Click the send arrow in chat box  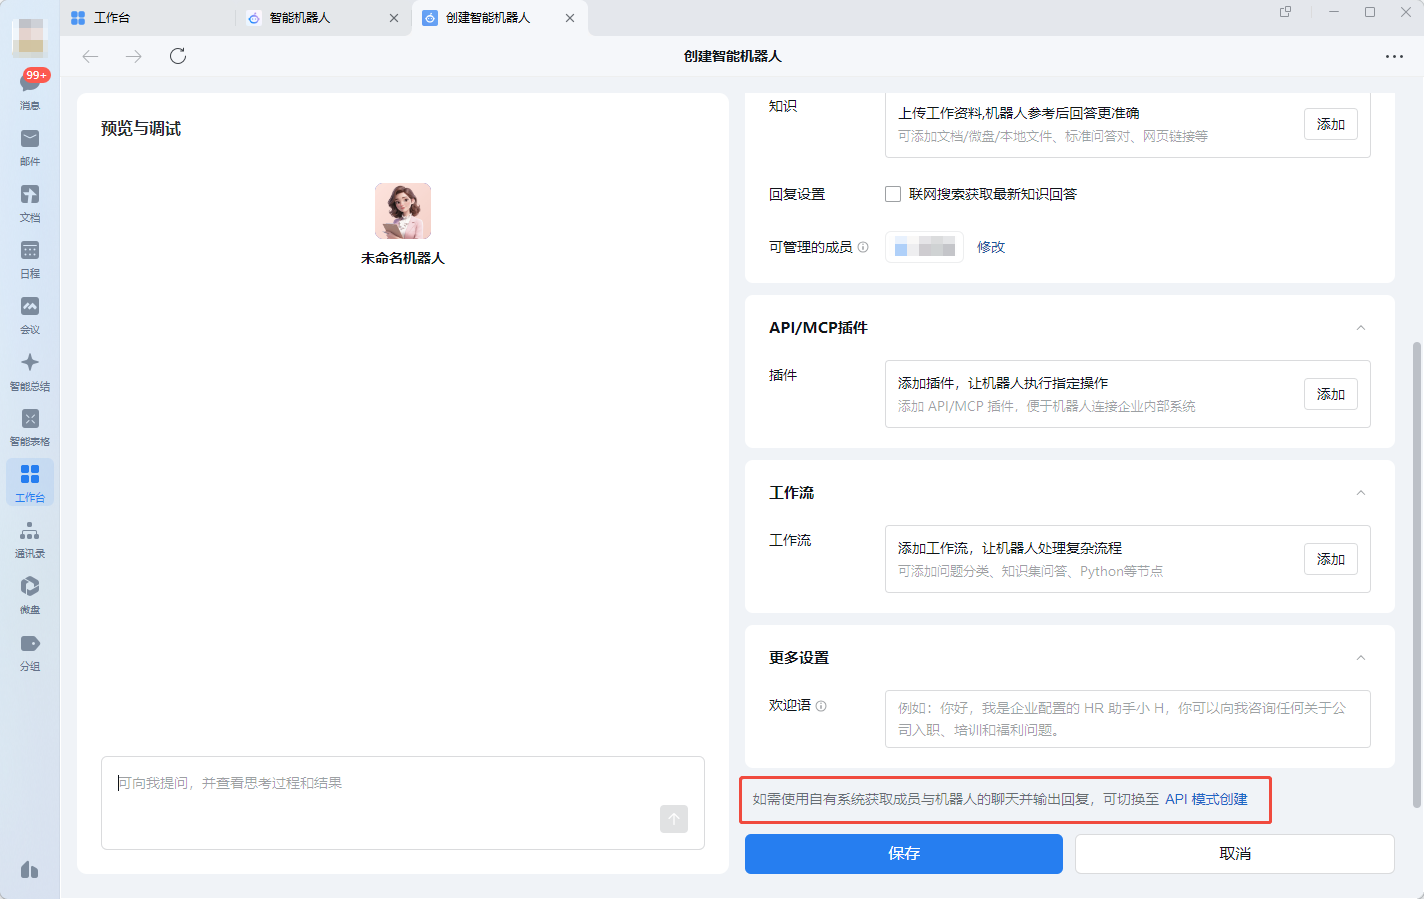674,819
